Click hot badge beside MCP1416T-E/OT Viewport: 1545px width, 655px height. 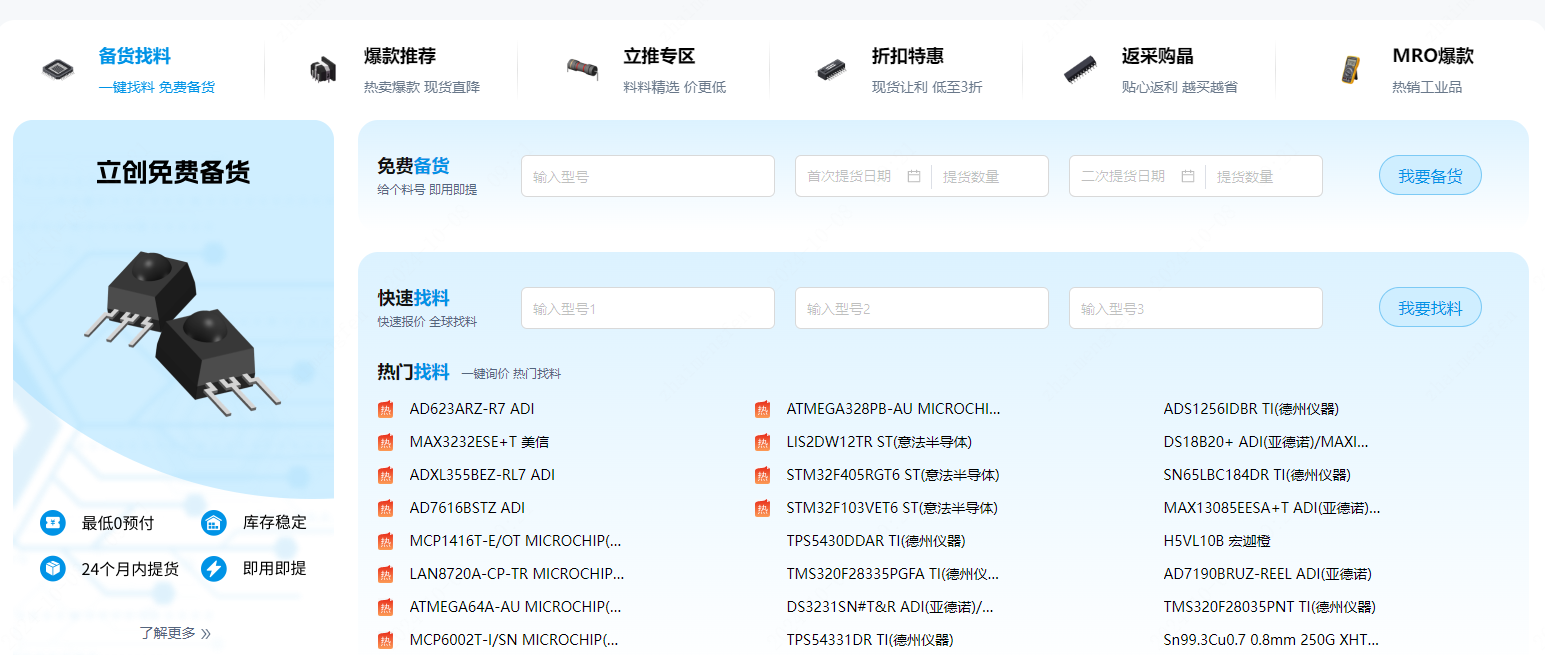[385, 541]
